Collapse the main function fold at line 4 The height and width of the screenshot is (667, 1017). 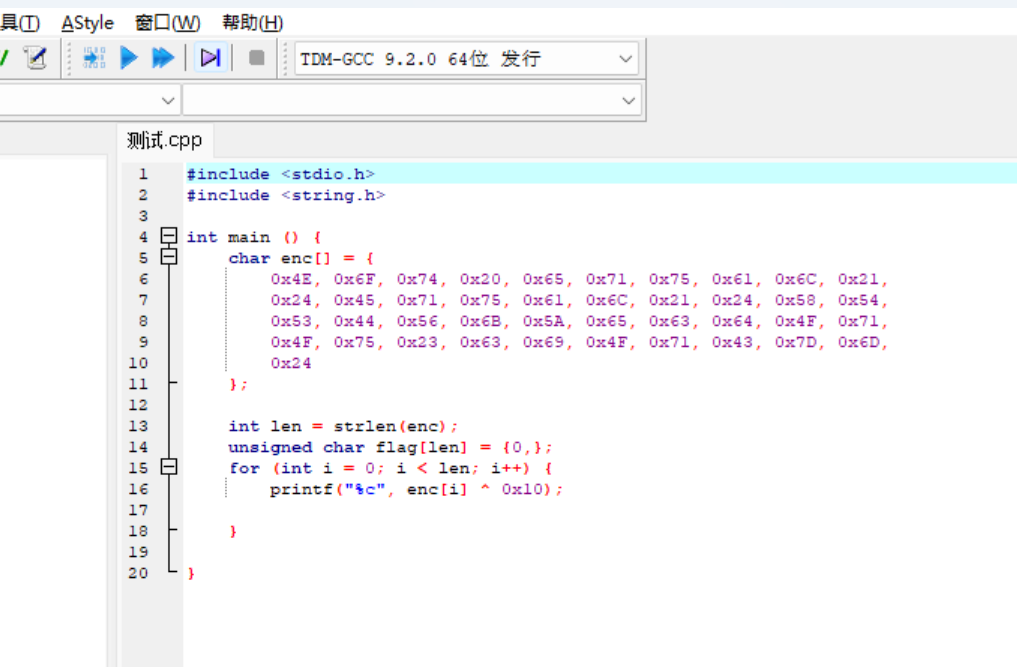tap(169, 236)
